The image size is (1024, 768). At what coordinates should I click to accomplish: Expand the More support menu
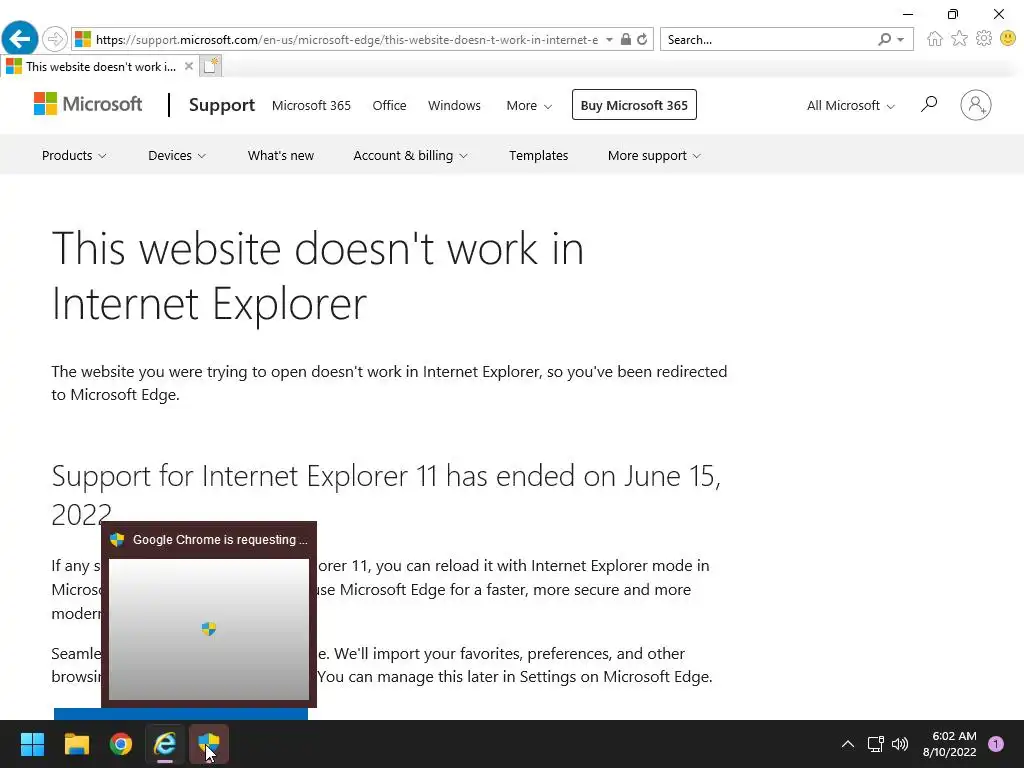coord(654,155)
